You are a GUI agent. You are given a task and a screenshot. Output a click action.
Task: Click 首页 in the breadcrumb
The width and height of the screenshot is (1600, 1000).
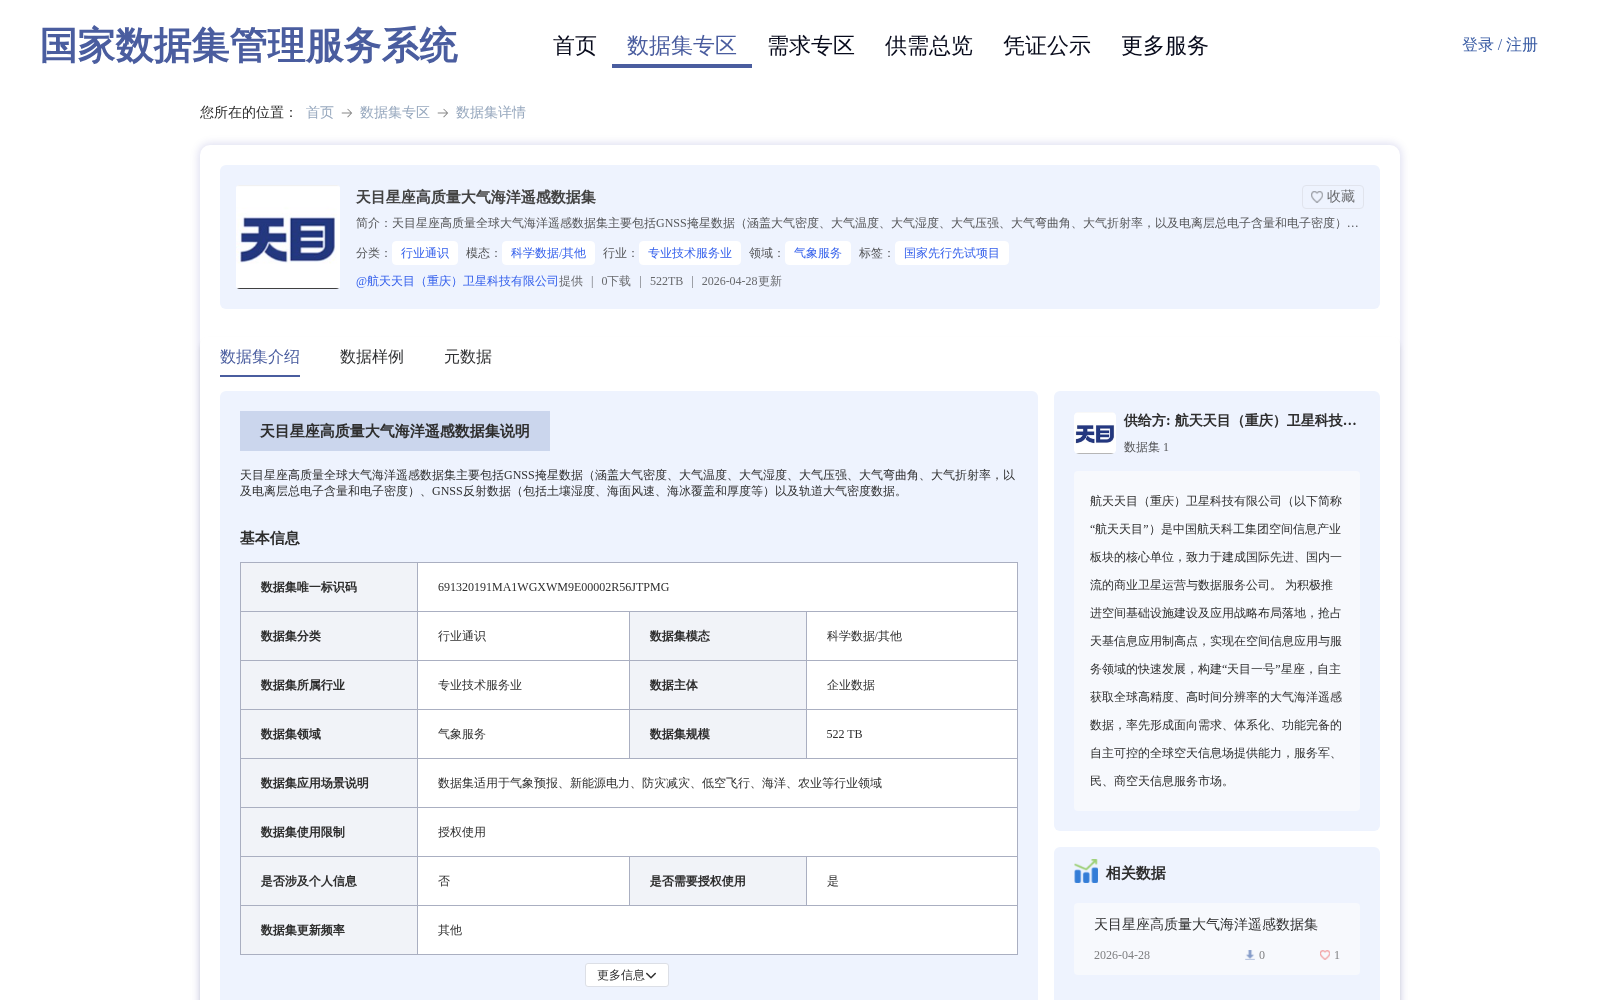click(x=320, y=113)
